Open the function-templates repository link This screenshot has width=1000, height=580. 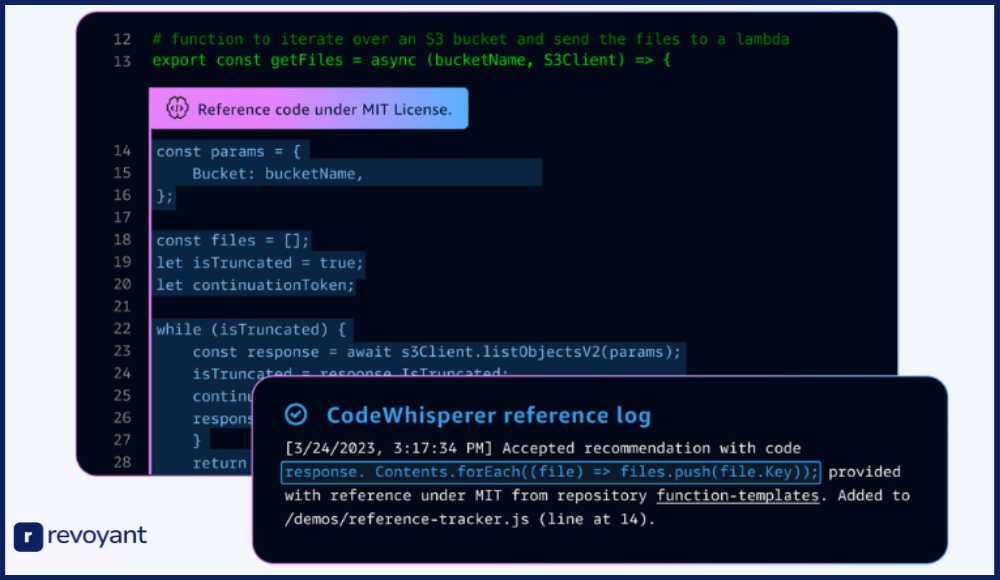click(x=737, y=496)
